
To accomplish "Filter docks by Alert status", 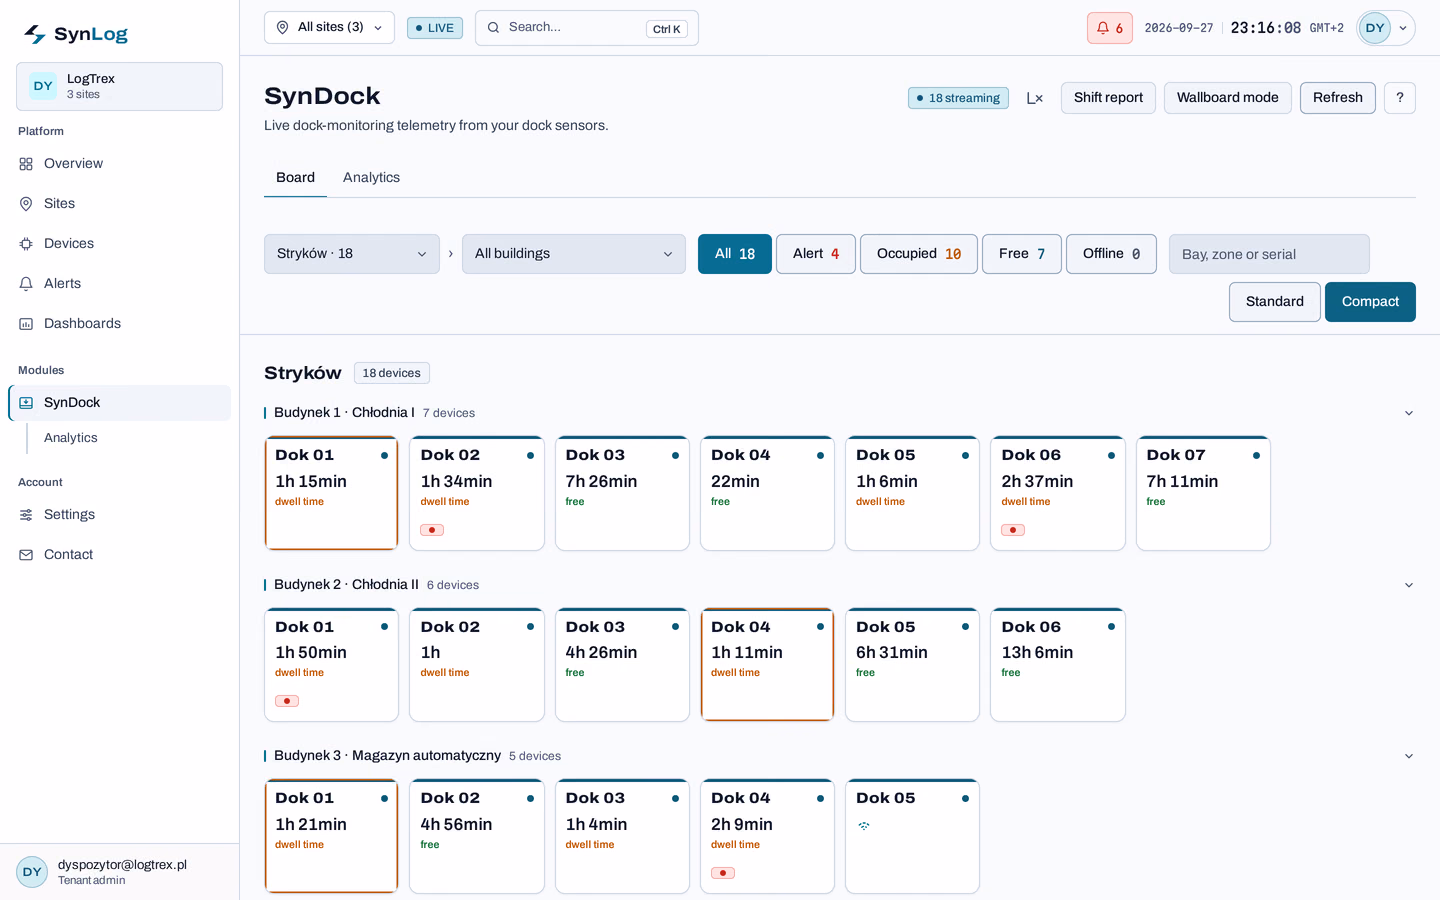I will pyautogui.click(x=816, y=254).
